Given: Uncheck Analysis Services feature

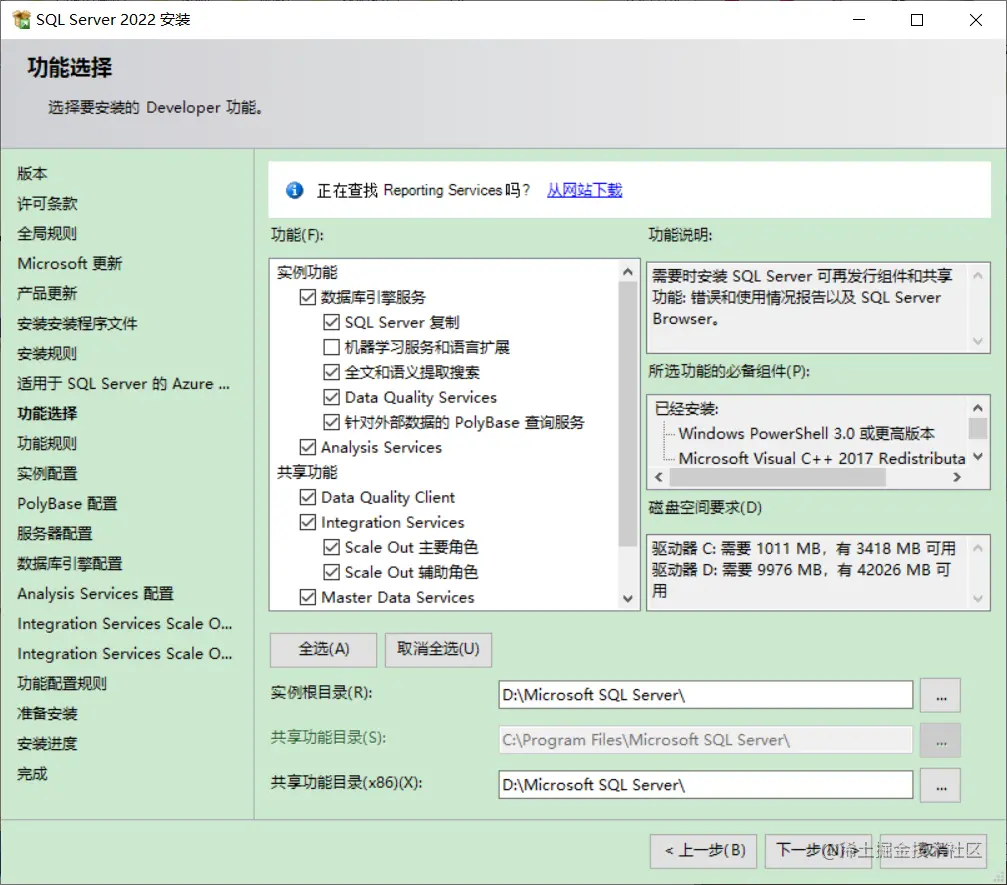Looking at the screenshot, I should (308, 447).
